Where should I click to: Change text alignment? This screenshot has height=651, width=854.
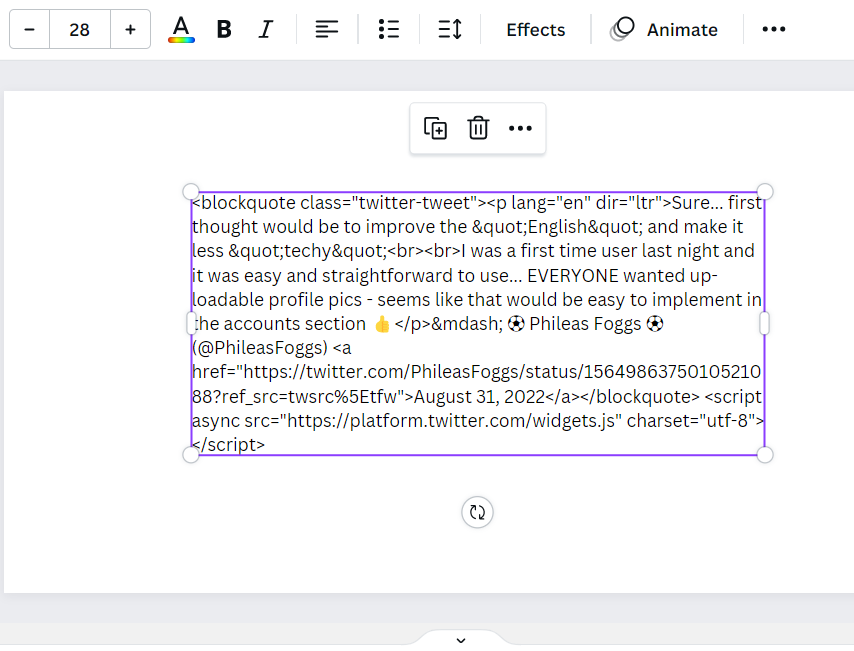click(x=327, y=30)
